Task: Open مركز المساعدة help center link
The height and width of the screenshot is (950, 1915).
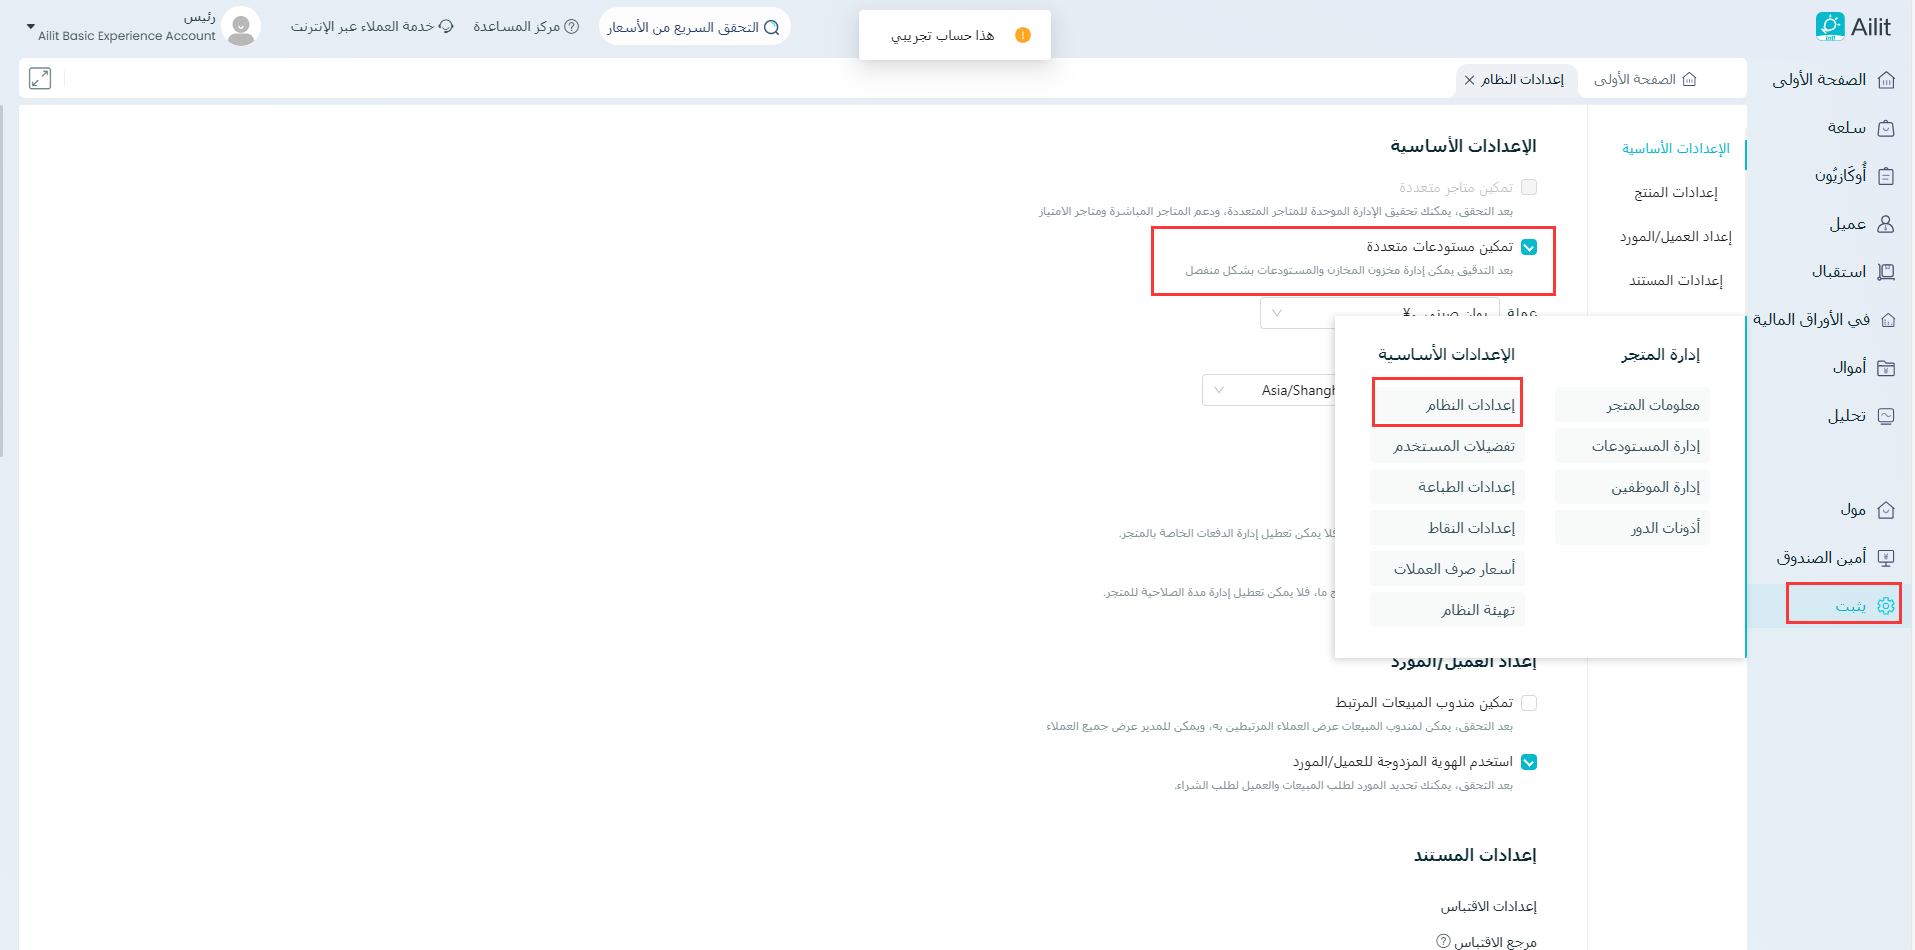Action: click(526, 27)
